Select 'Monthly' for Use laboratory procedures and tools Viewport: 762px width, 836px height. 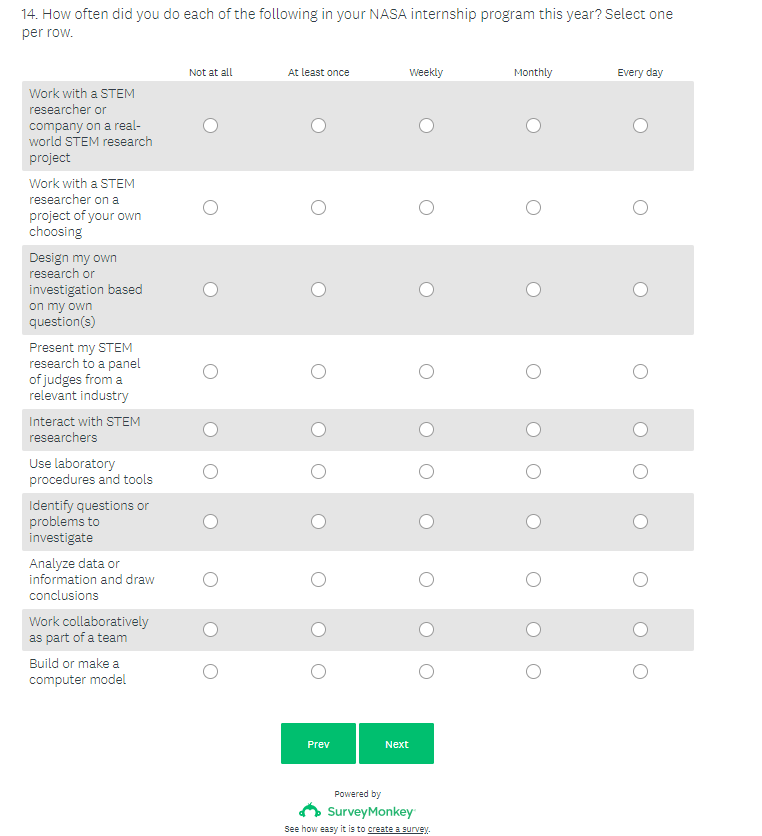click(x=533, y=472)
